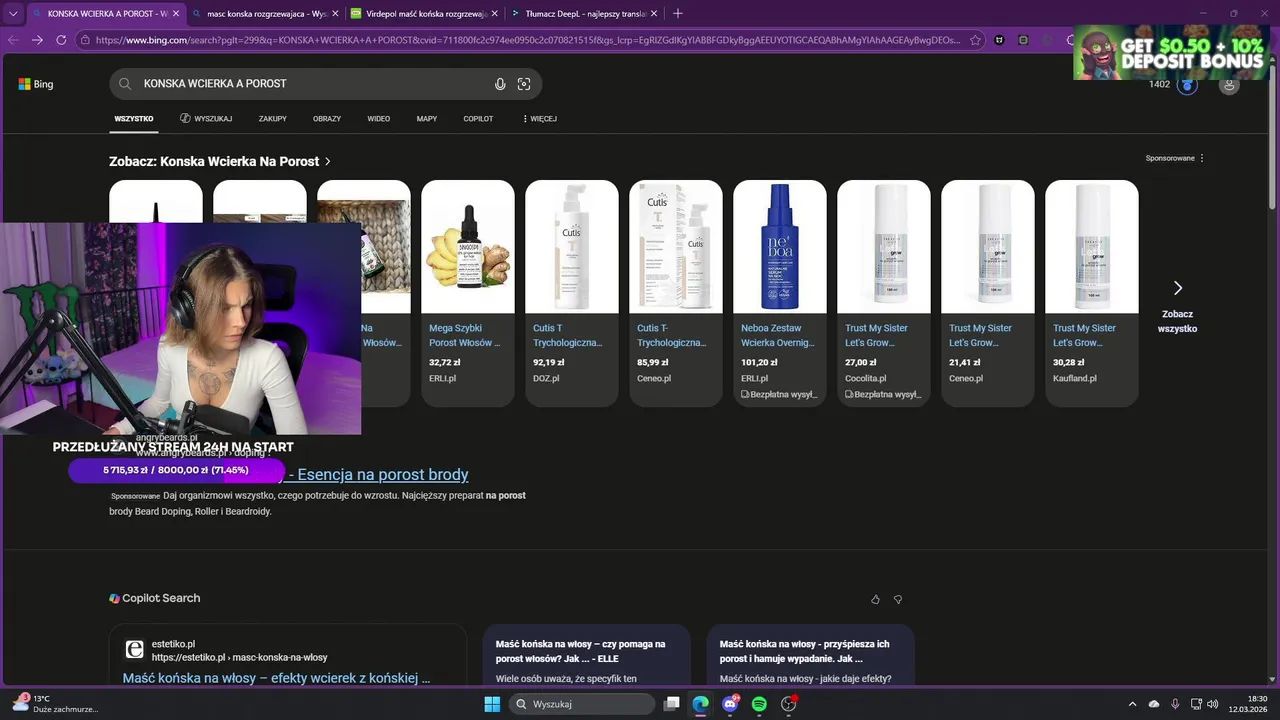This screenshot has height=720, width=1280.
Task: Open ELLE 'Maść końska na włosy' card
Action: (x=580, y=652)
